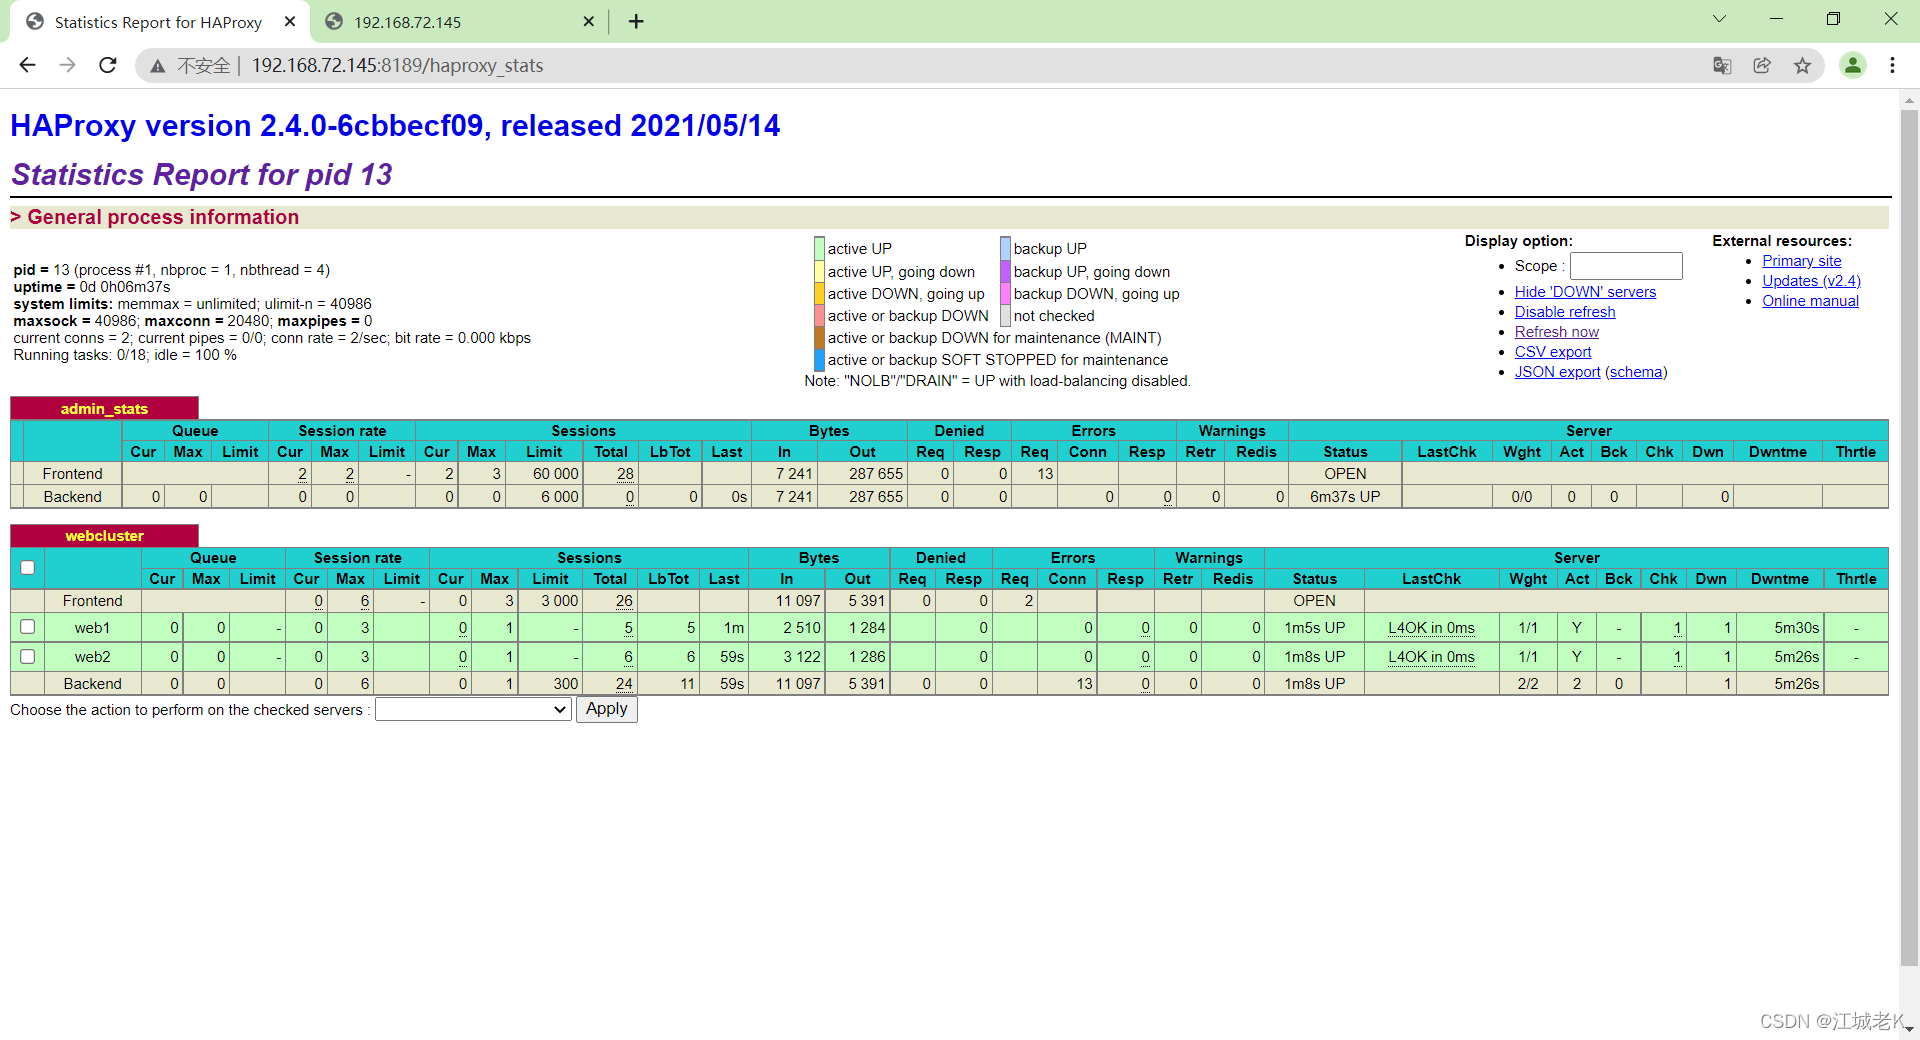1920x1040 pixels.
Task: Click the MAINT legend color swatch
Action: (x=819, y=337)
